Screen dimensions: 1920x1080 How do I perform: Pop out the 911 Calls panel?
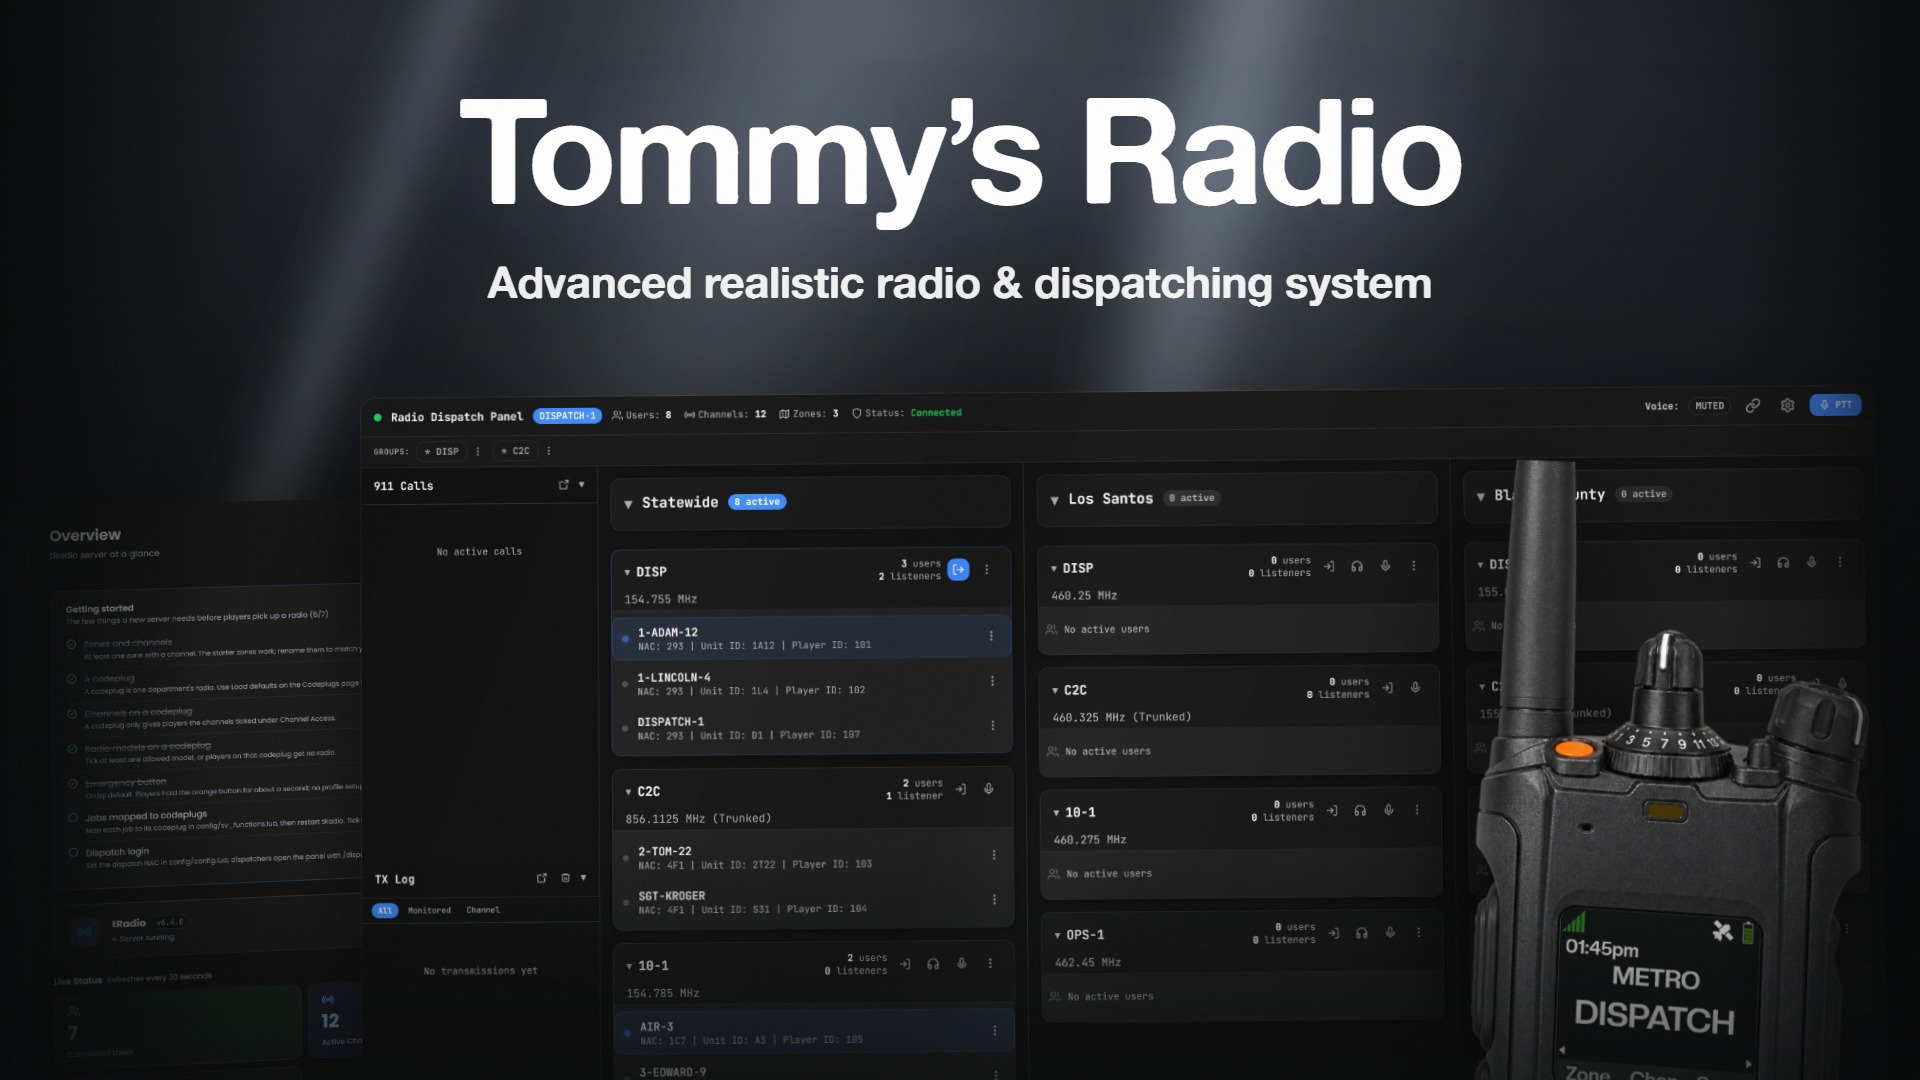pyautogui.click(x=563, y=485)
